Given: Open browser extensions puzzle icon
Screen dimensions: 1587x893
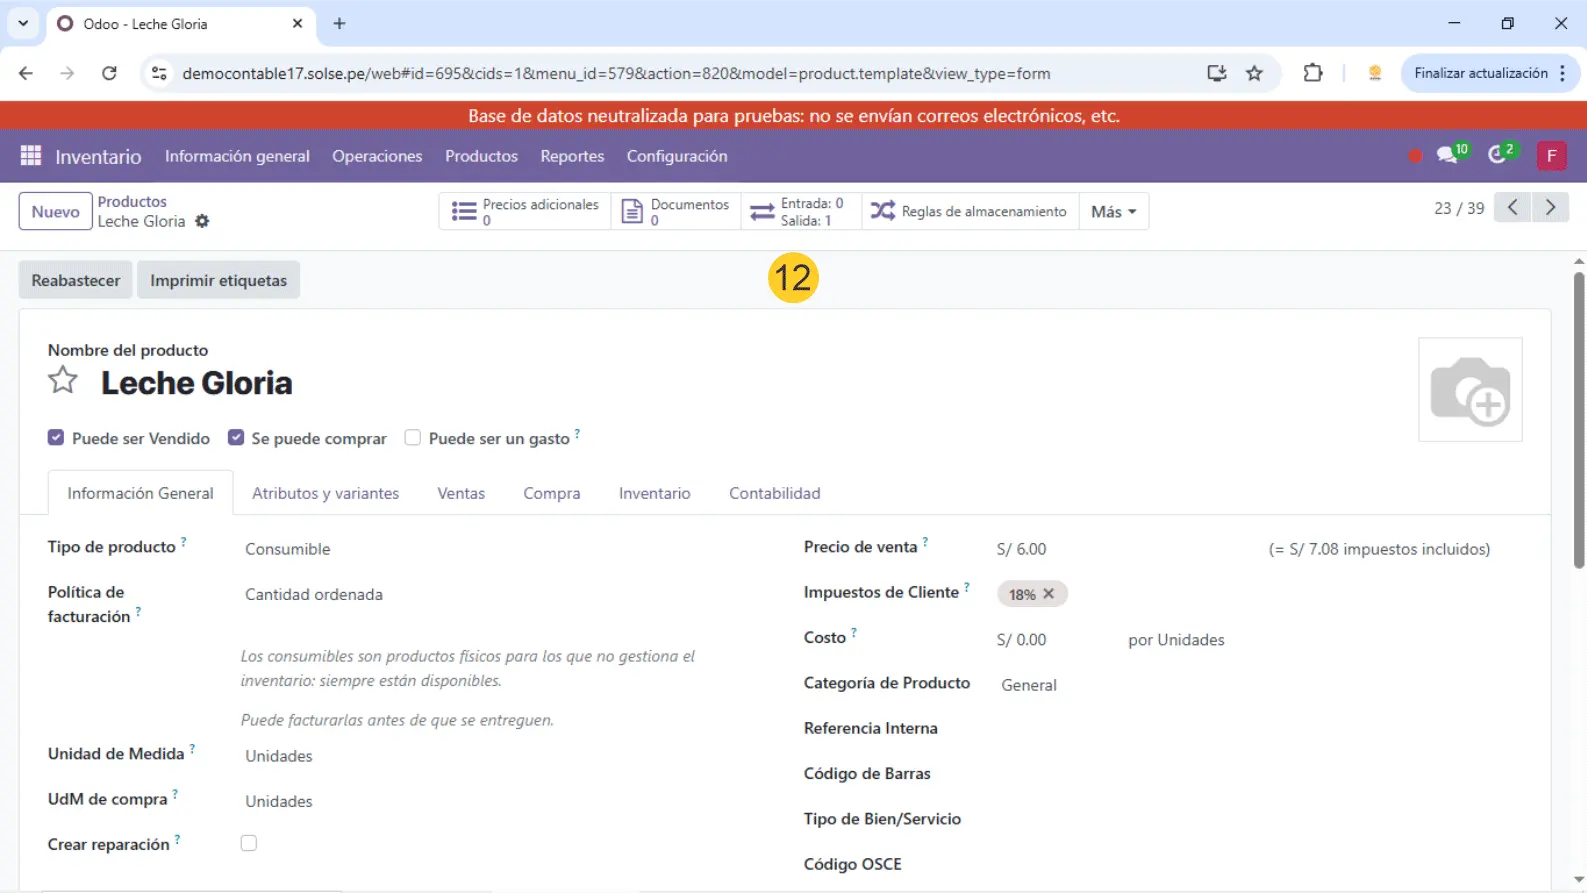Looking at the screenshot, I should click(1313, 73).
